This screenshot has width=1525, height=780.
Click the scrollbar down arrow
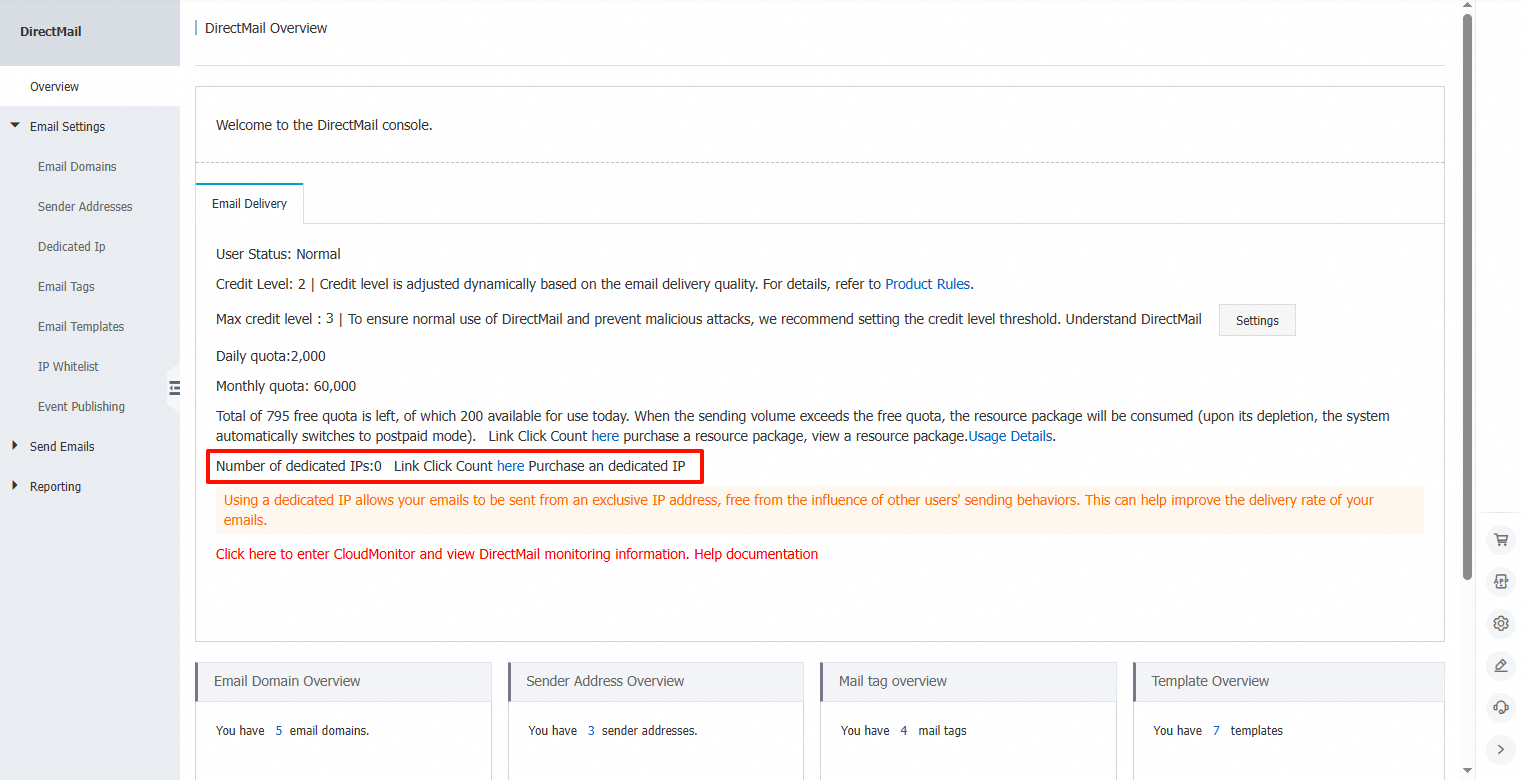pyautogui.click(x=1467, y=772)
